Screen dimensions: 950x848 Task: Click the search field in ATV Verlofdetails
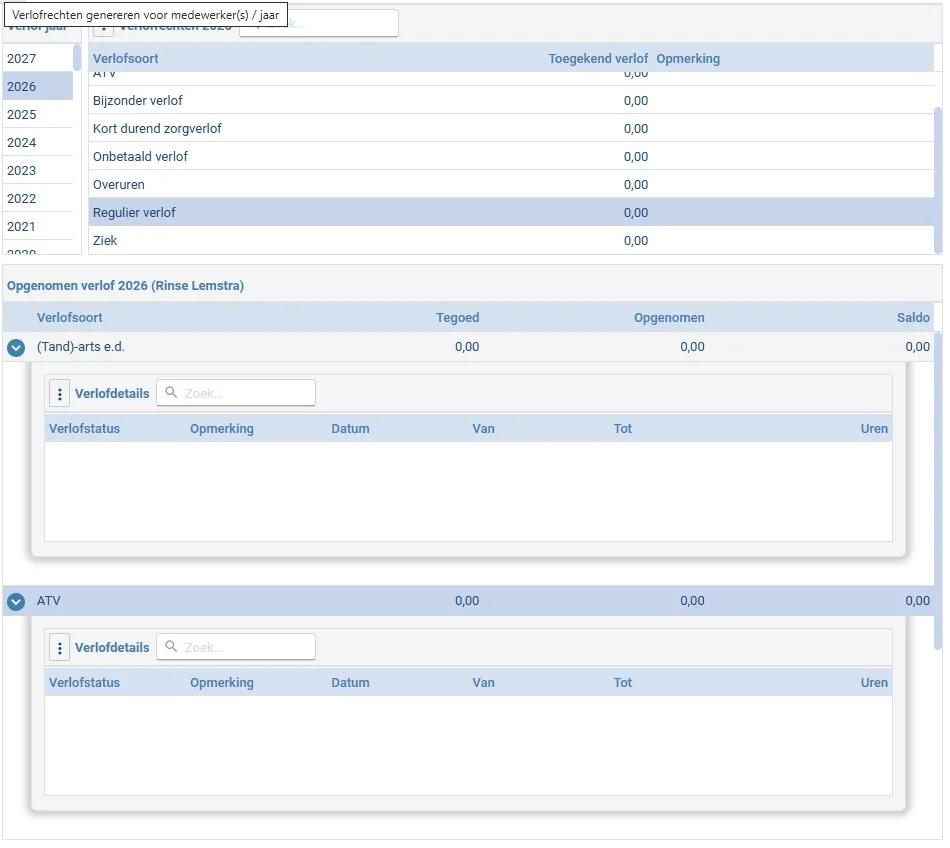click(x=236, y=649)
